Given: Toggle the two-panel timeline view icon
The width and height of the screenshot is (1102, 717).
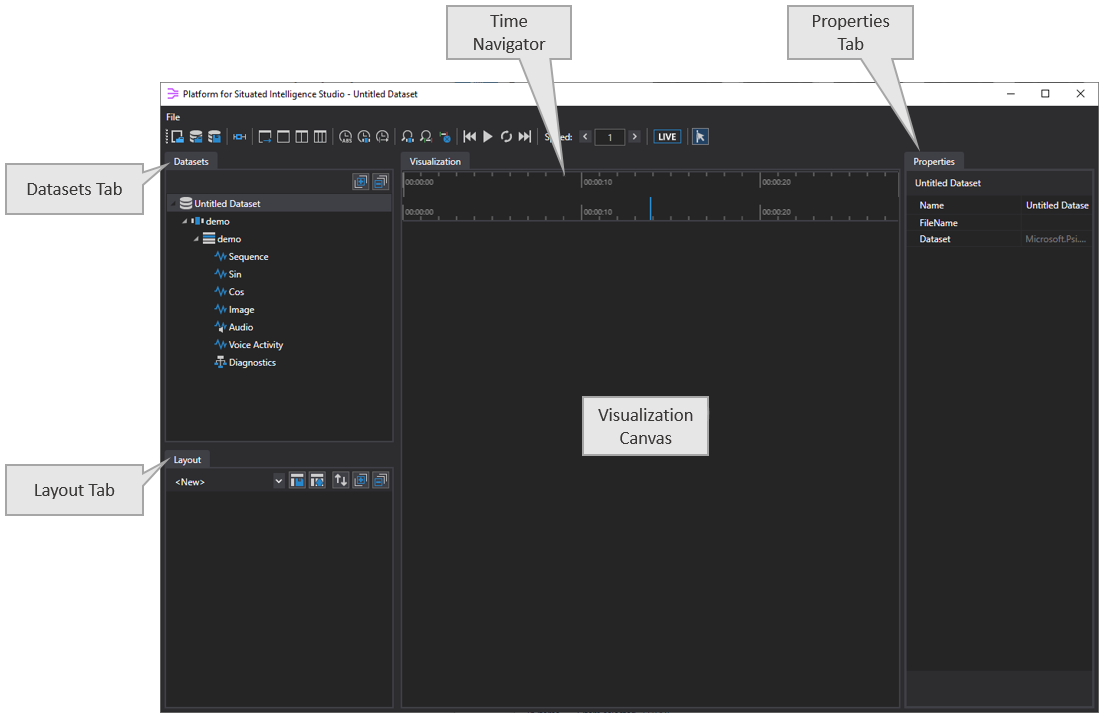Looking at the screenshot, I should [301, 136].
